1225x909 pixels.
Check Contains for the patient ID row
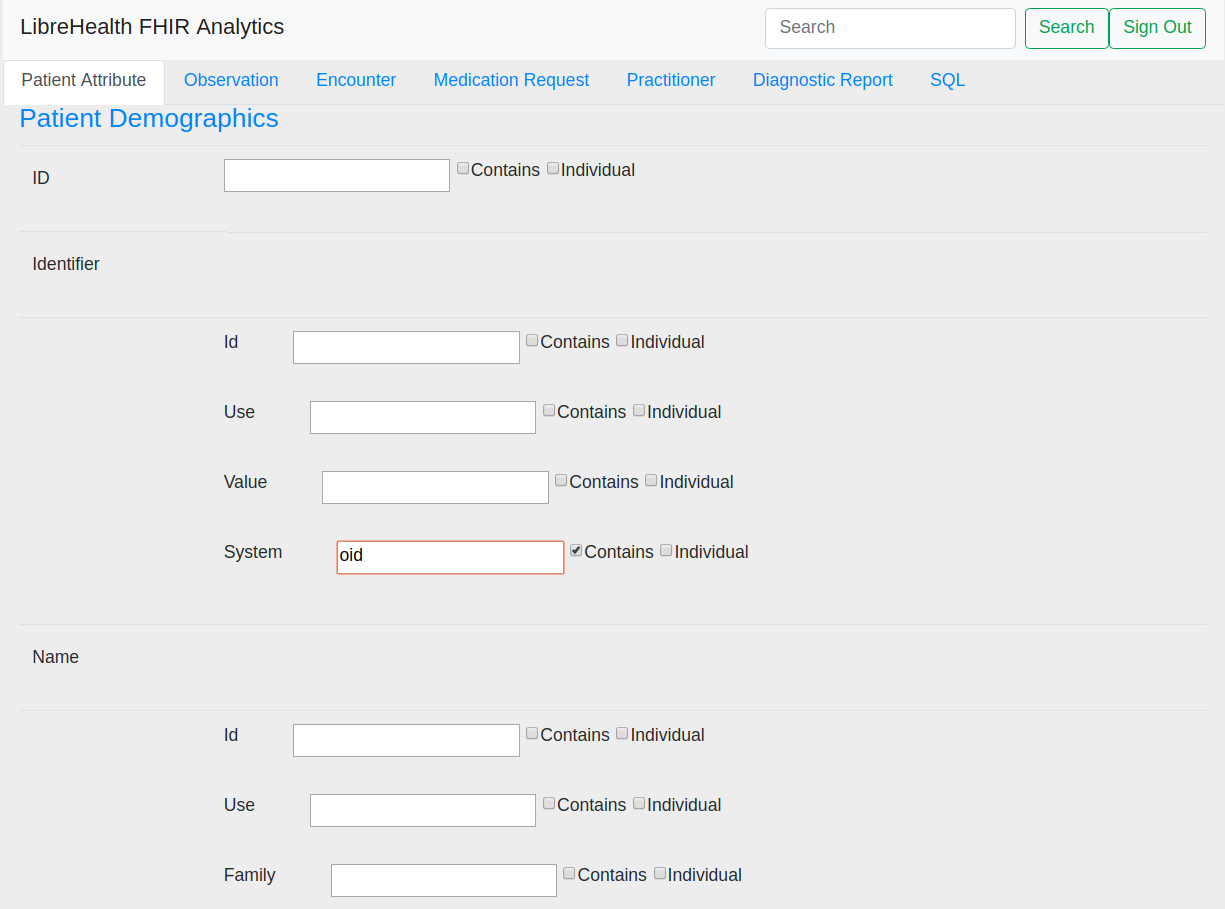(x=463, y=168)
